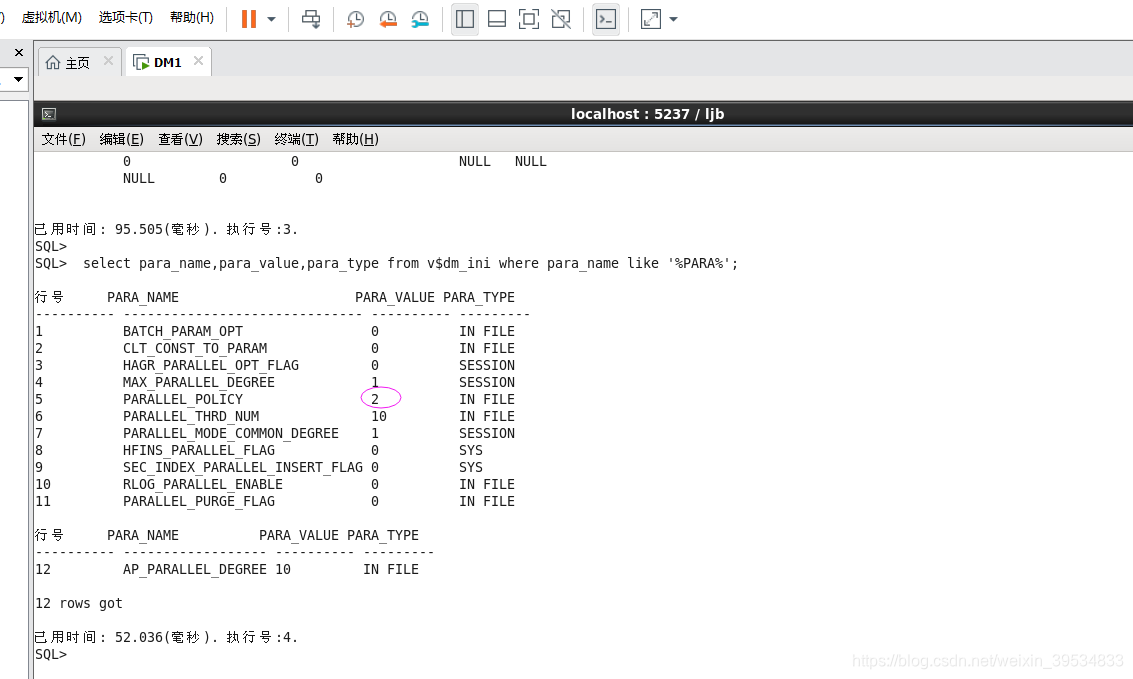Close the 主页 tab

tap(108, 61)
